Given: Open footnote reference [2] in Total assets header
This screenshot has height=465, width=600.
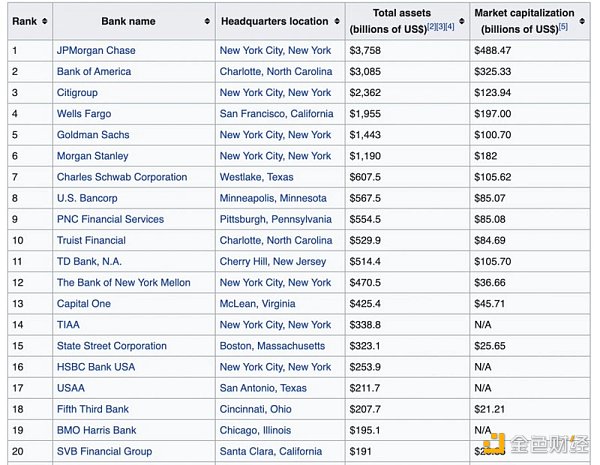Looking at the screenshot, I should click(430, 26).
